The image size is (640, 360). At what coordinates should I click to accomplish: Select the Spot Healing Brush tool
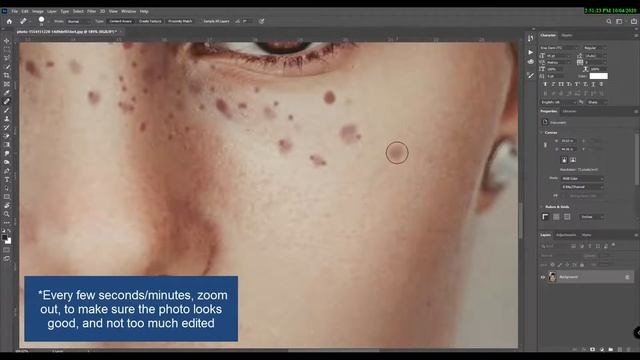click(x=7, y=101)
